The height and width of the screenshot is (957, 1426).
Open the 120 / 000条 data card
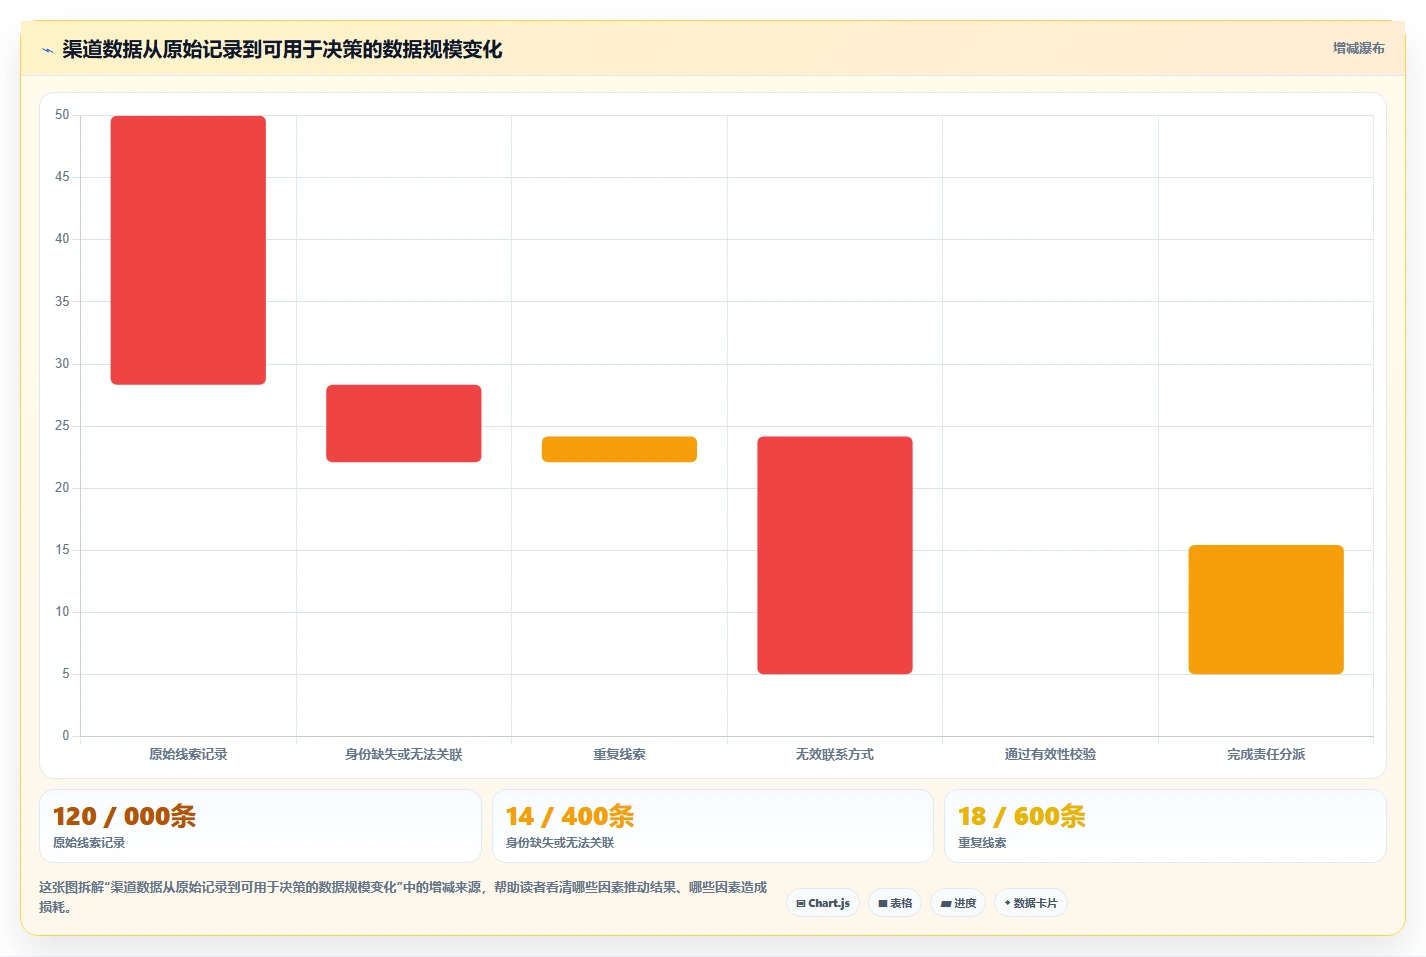(x=260, y=826)
